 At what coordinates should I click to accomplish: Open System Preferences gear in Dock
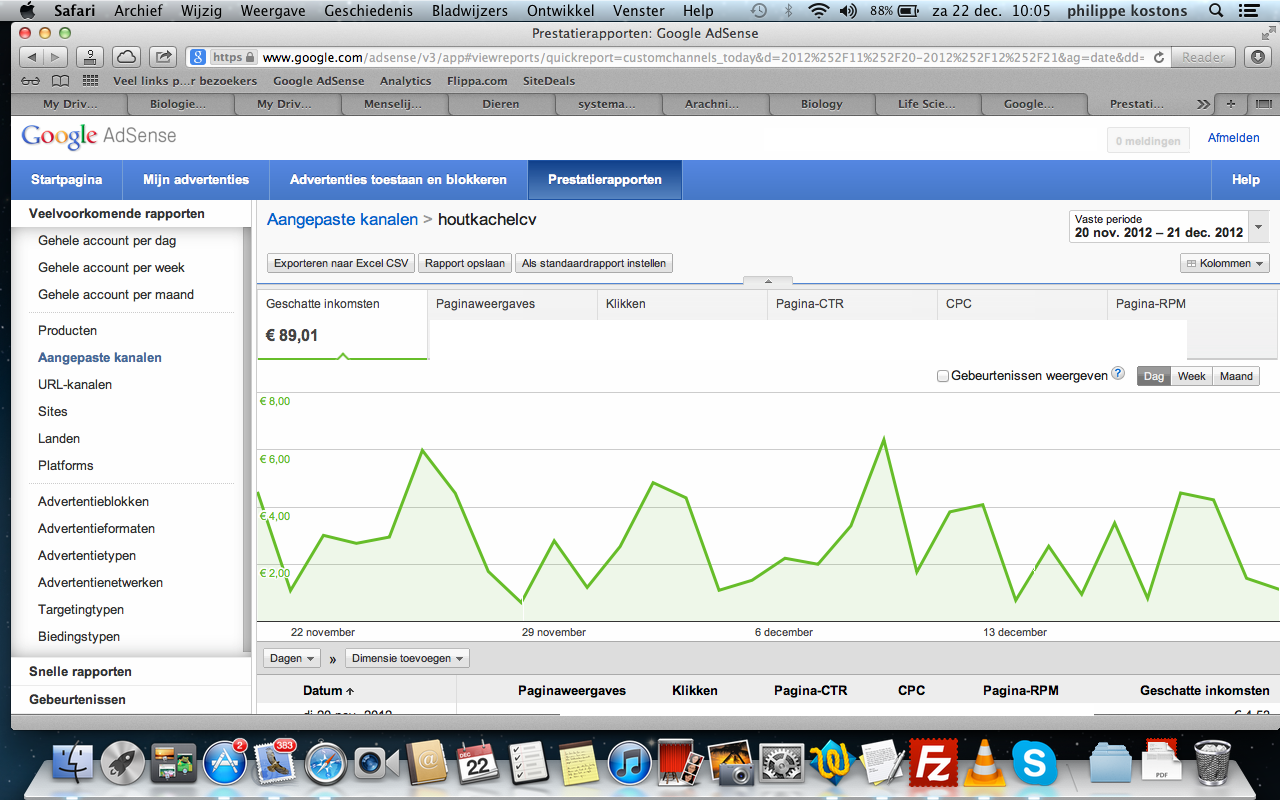pyautogui.click(x=780, y=763)
